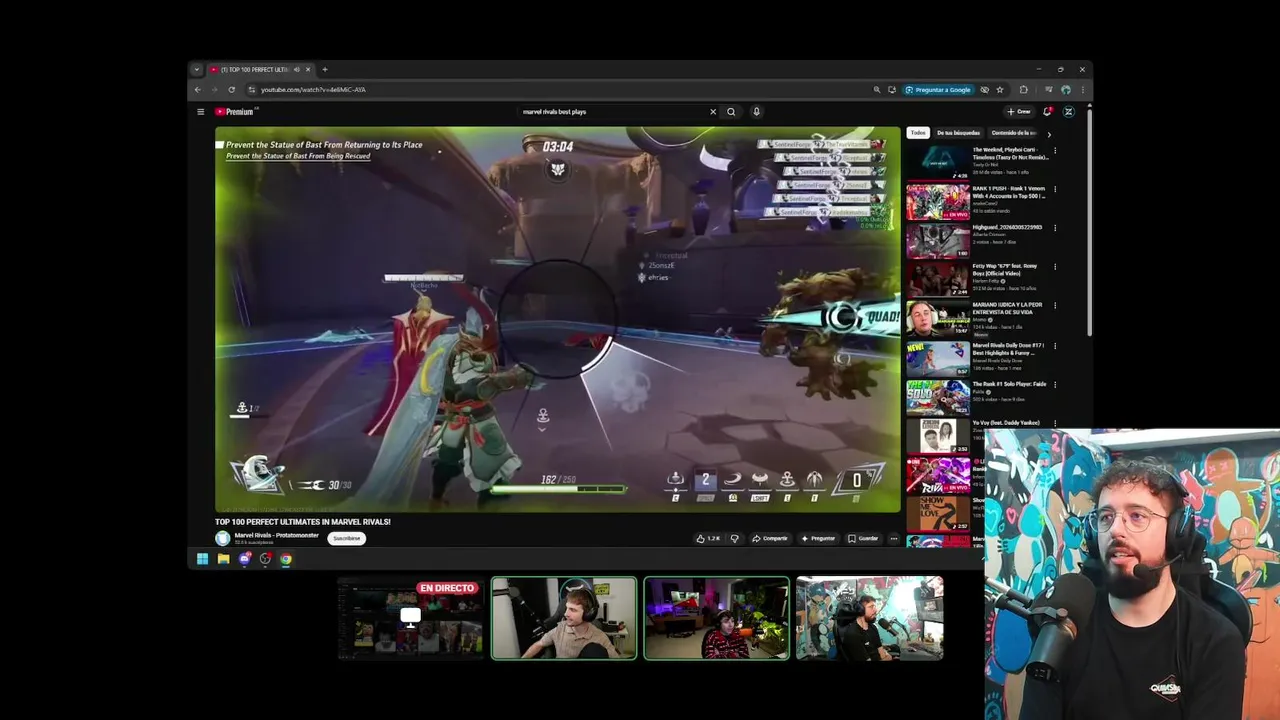Open Fetty Wap 679 official video title

tap(1005, 270)
